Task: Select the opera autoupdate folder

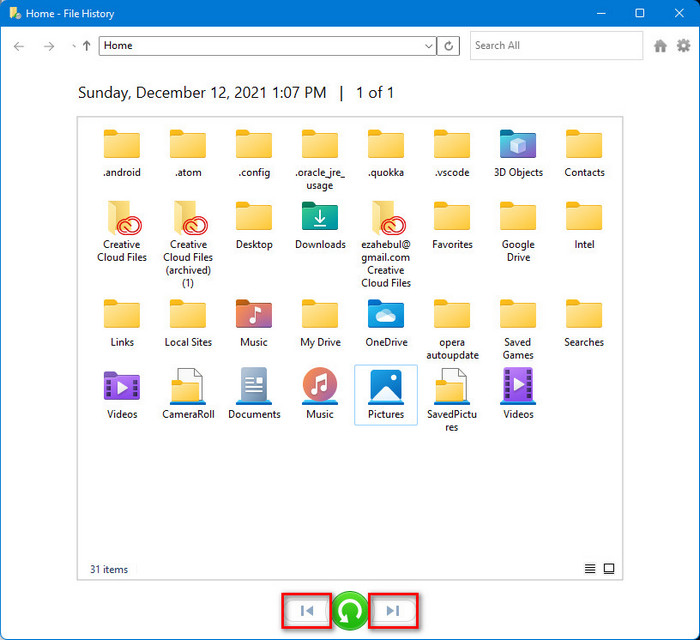Action: point(452,329)
